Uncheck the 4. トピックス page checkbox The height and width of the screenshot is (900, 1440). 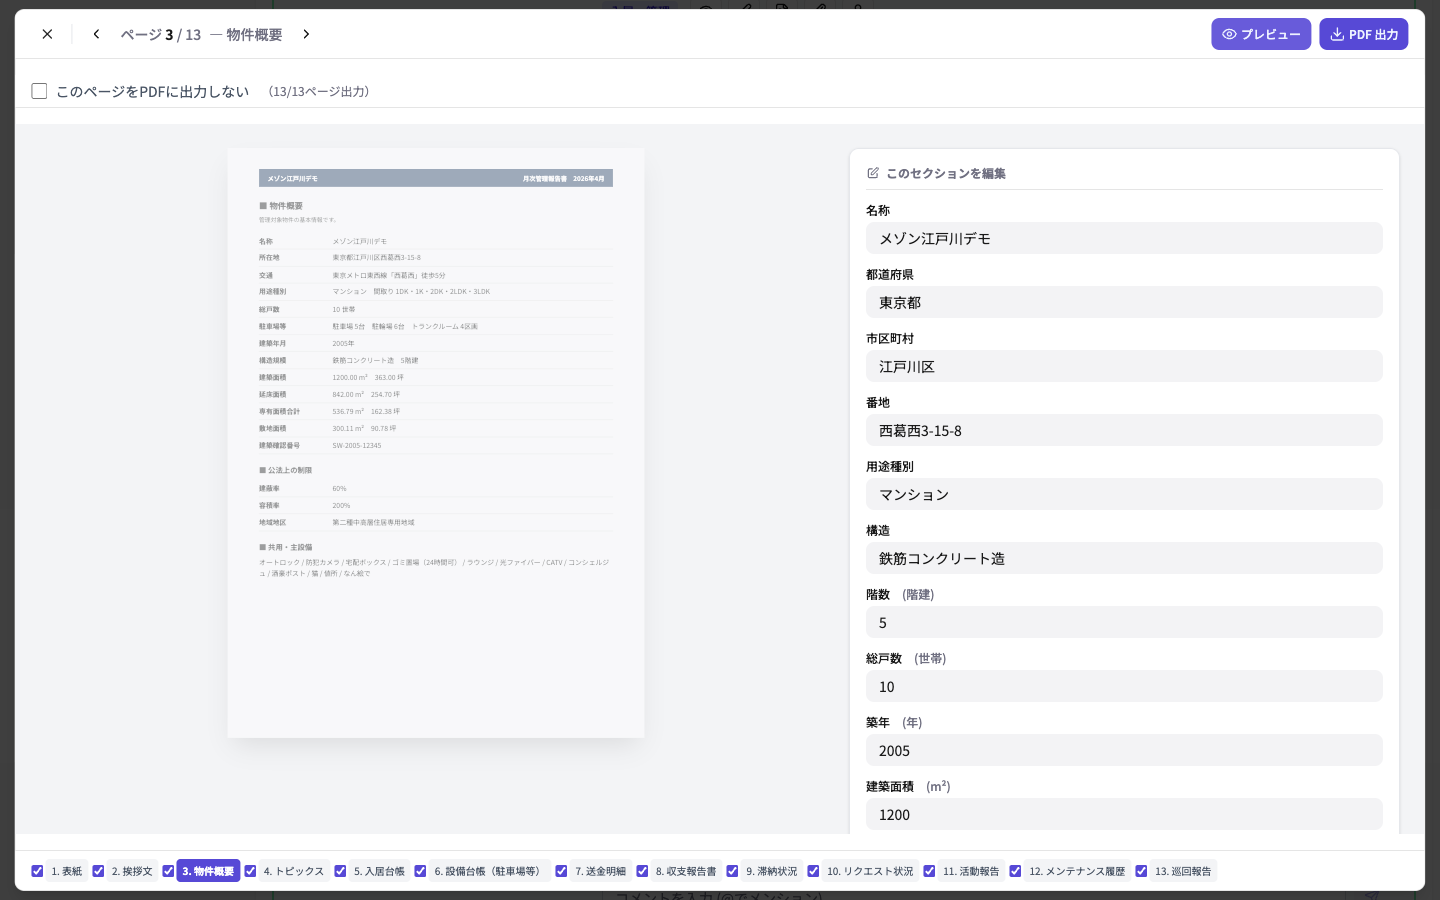250,871
